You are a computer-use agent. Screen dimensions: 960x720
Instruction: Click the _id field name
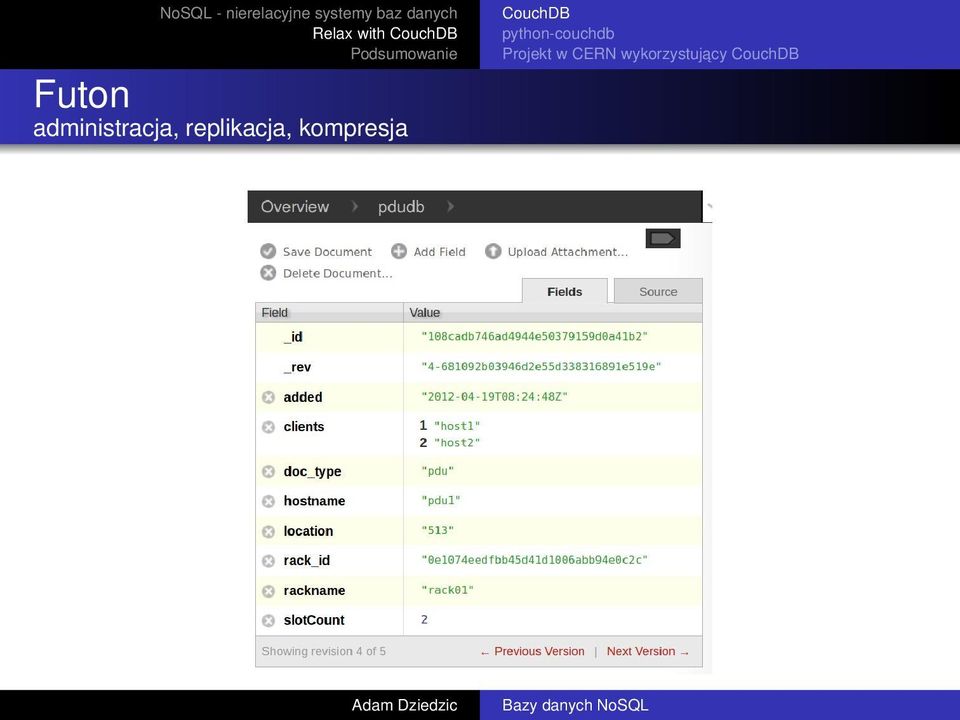(293, 337)
